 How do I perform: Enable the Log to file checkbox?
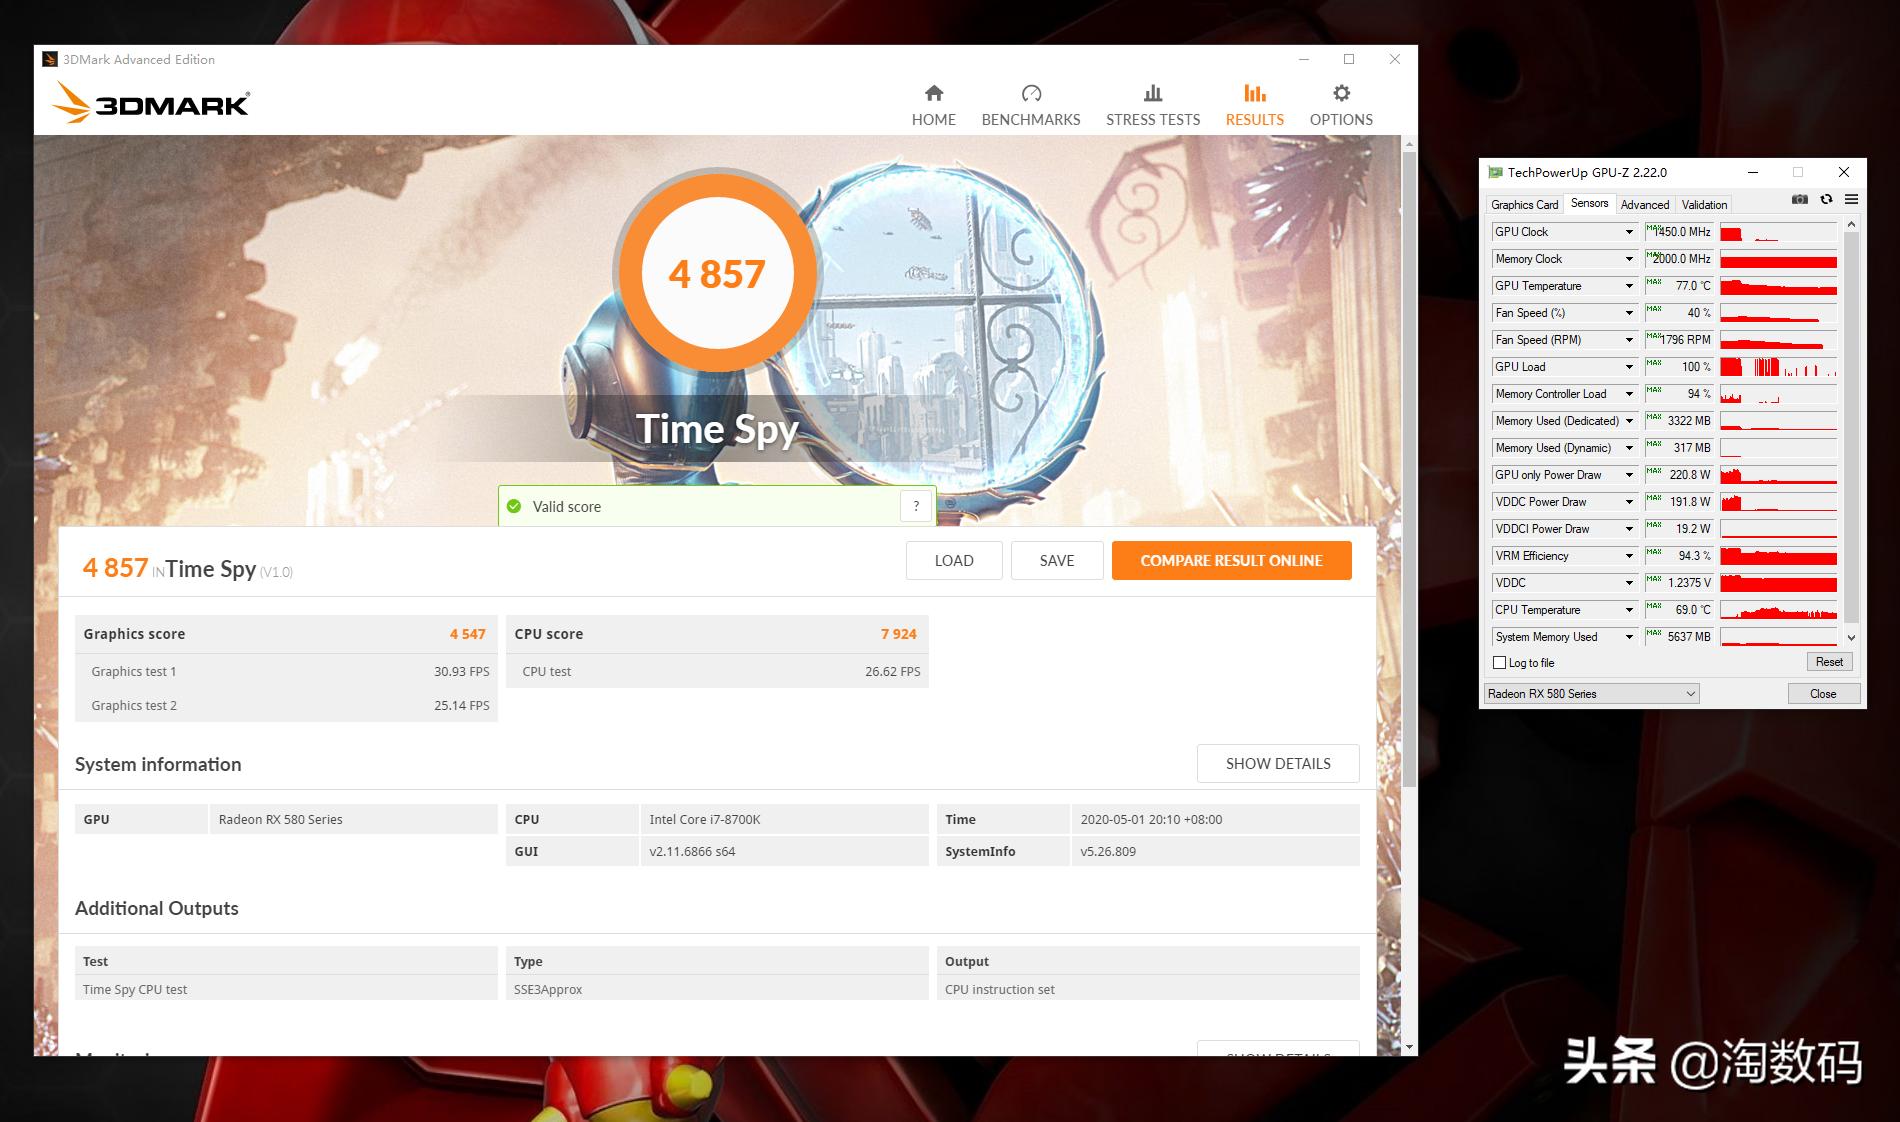click(x=1499, y=663)
